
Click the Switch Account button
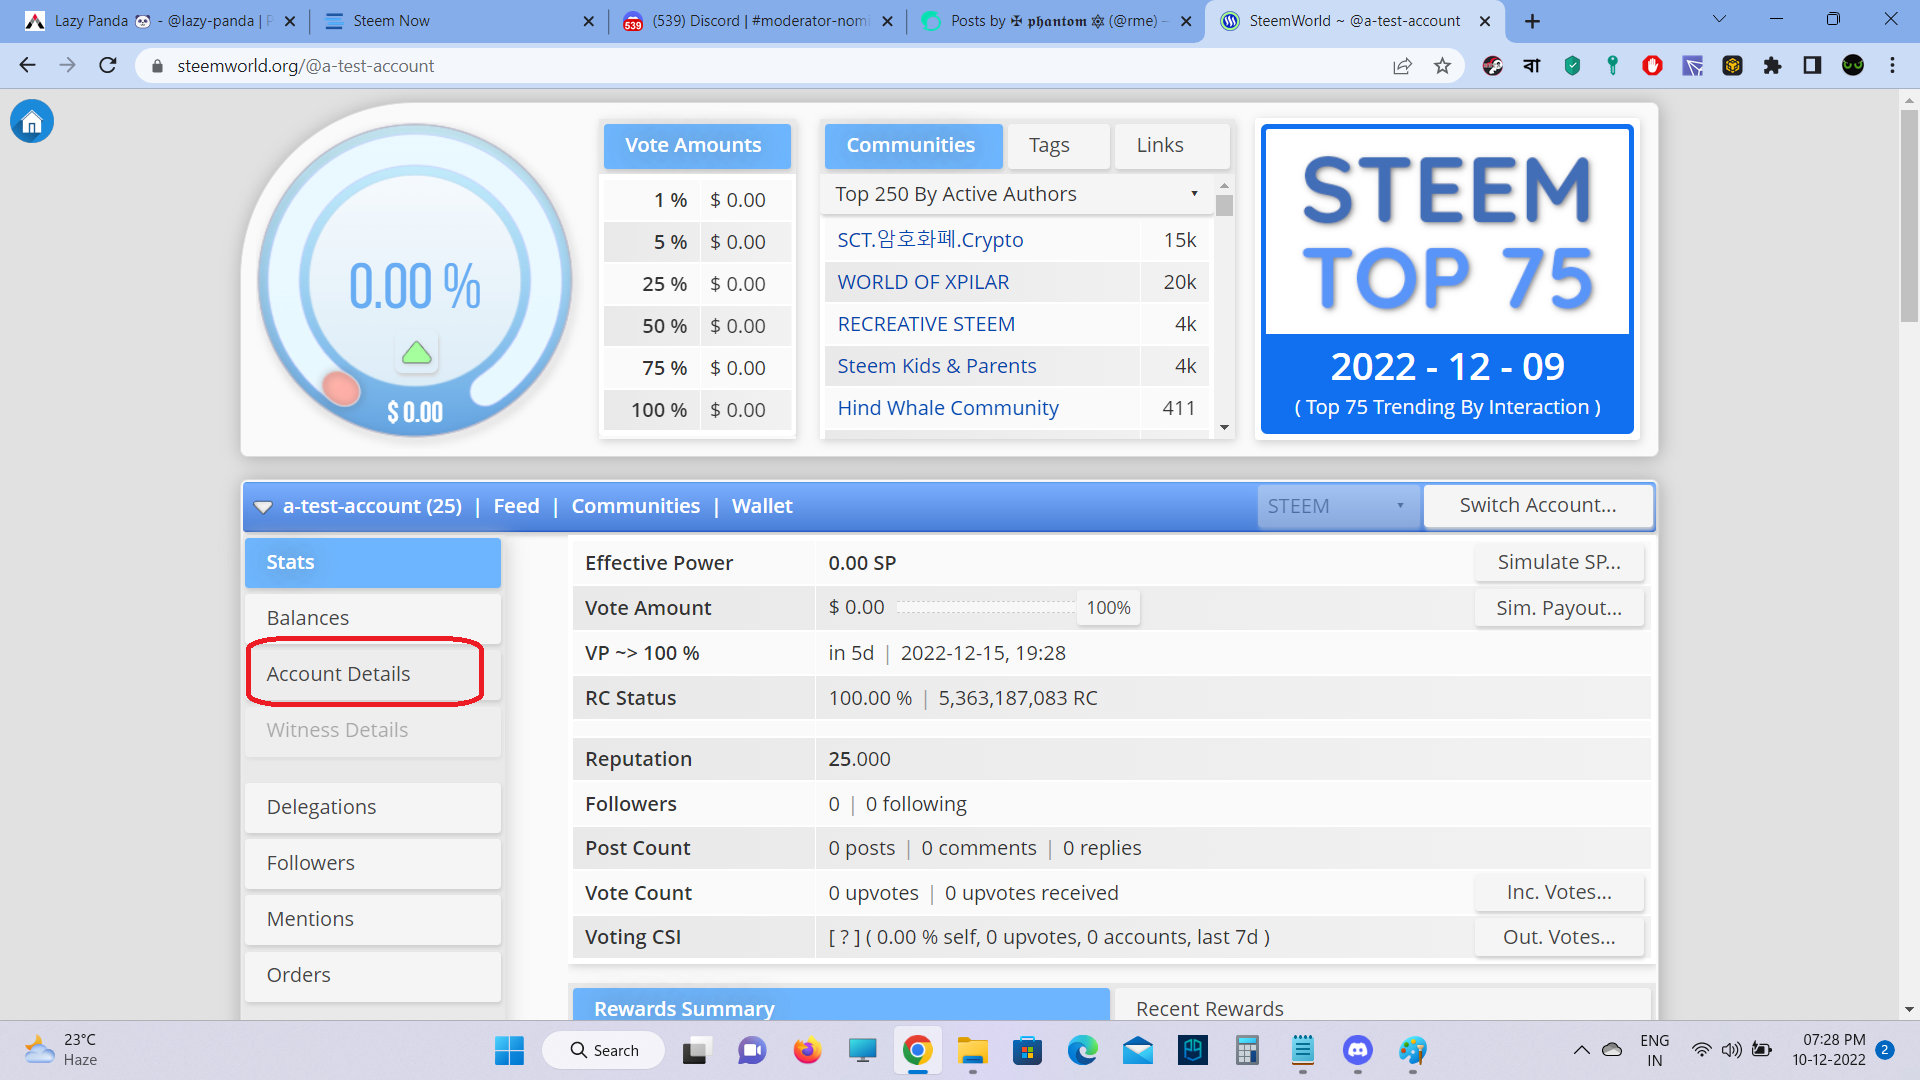1537,506
